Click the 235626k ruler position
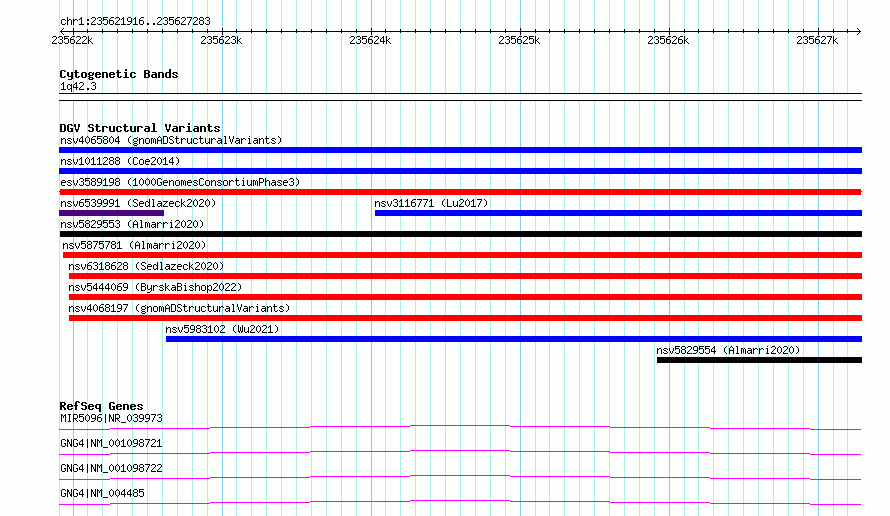 tap(668, 40)
